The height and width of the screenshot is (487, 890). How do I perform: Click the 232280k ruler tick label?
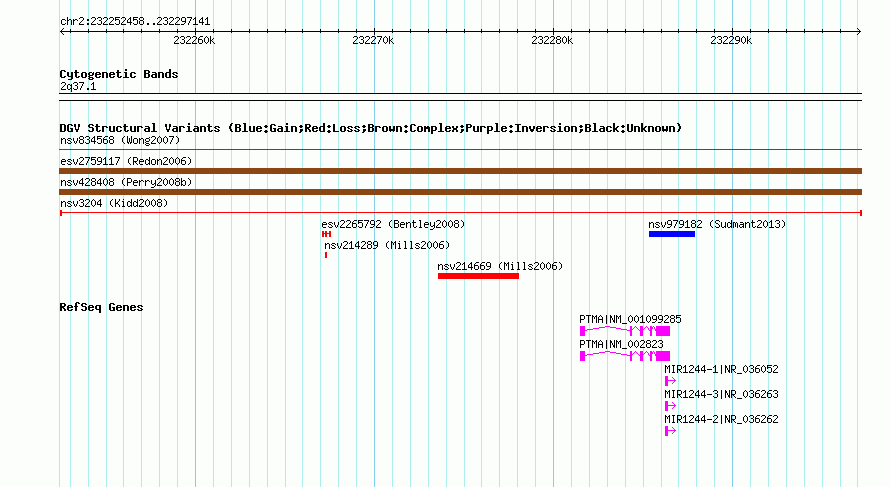[x=552, y=40]
